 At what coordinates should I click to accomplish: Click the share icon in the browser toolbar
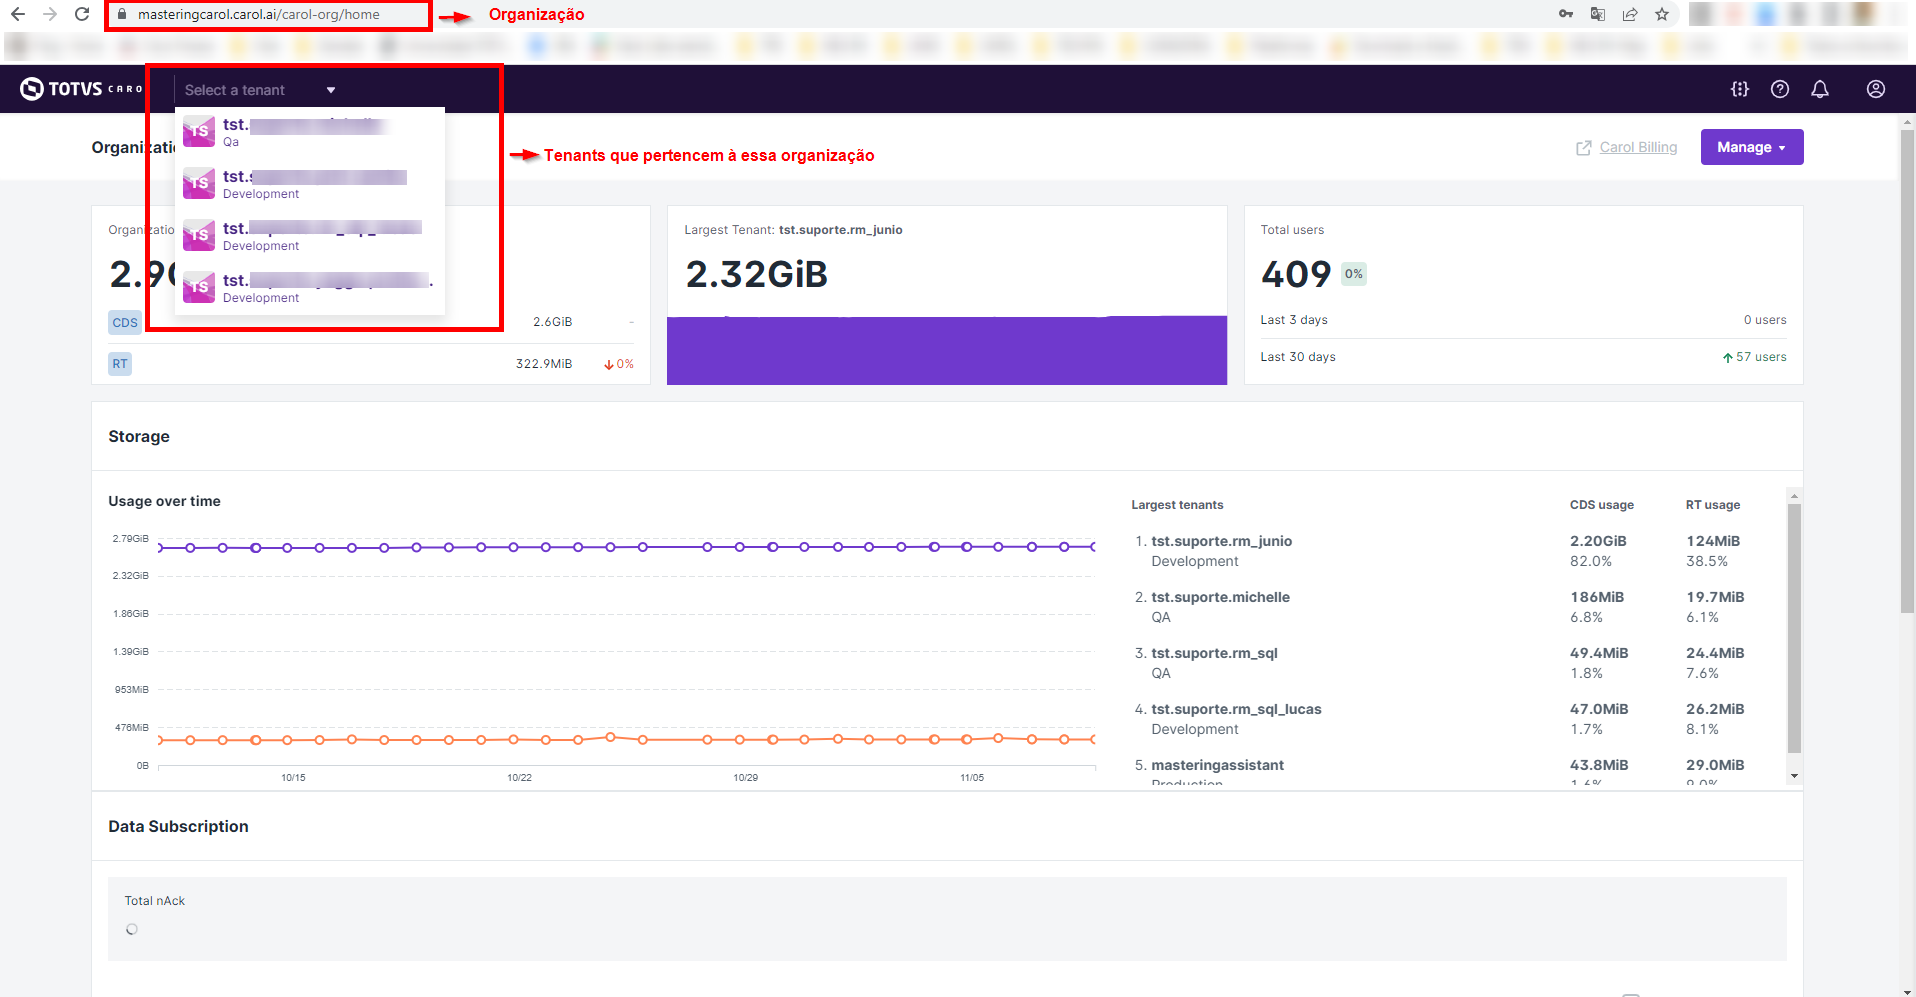point(1630,14)
